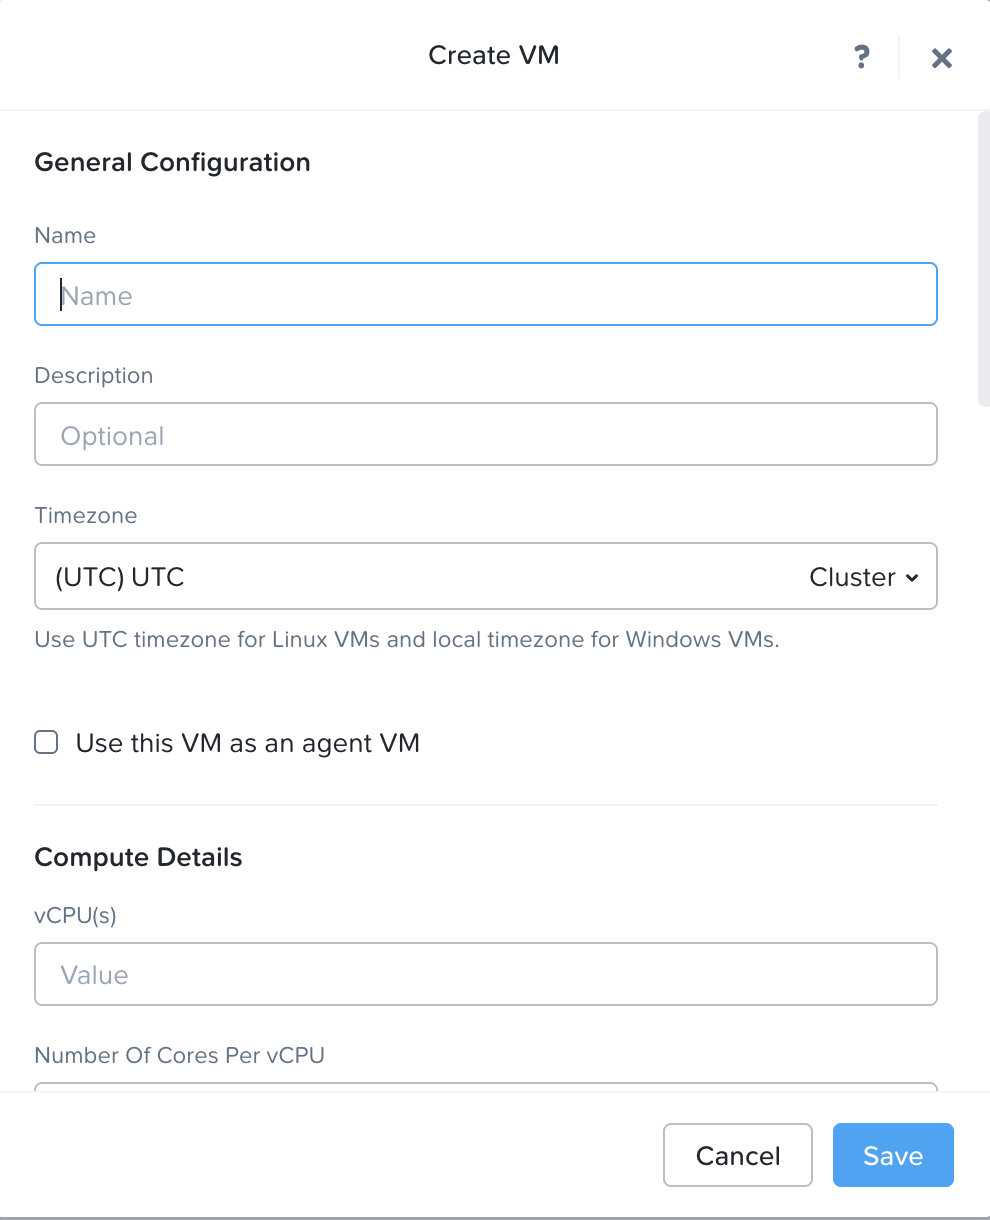990x1220 pixels.
Task: Click the help question mark icon
Action: [862, 57]
